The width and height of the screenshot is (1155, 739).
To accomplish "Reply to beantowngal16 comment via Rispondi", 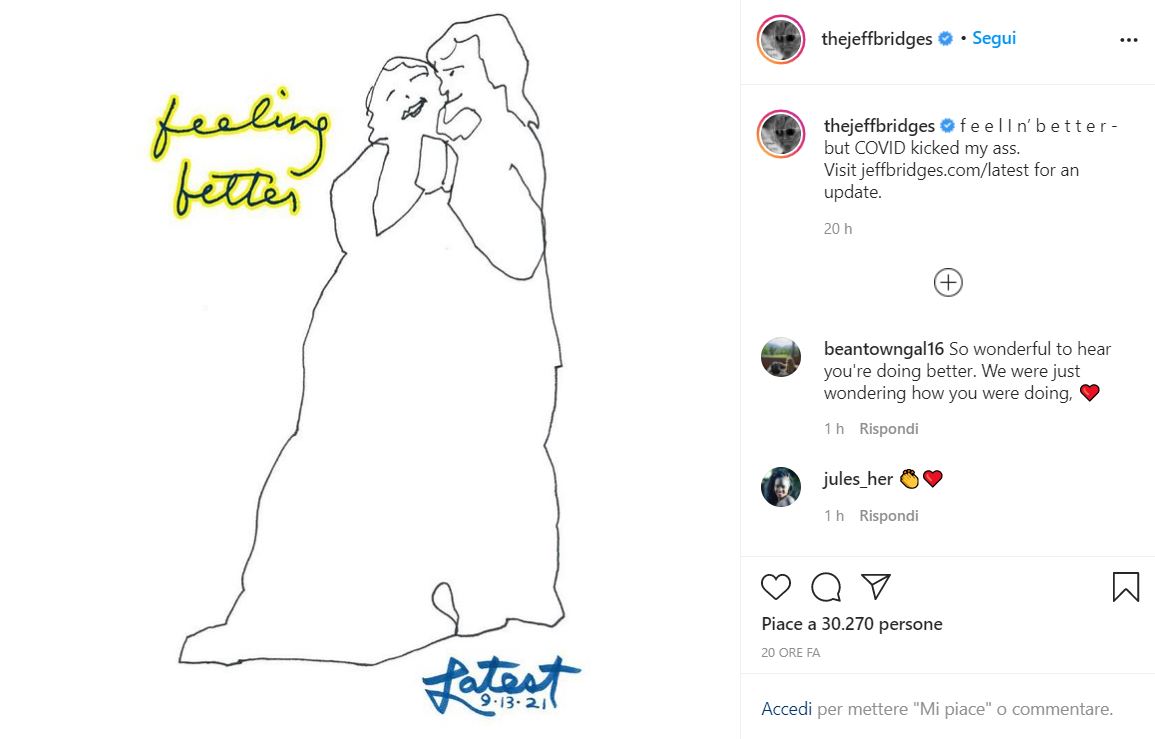I will [x=888, y=429].
